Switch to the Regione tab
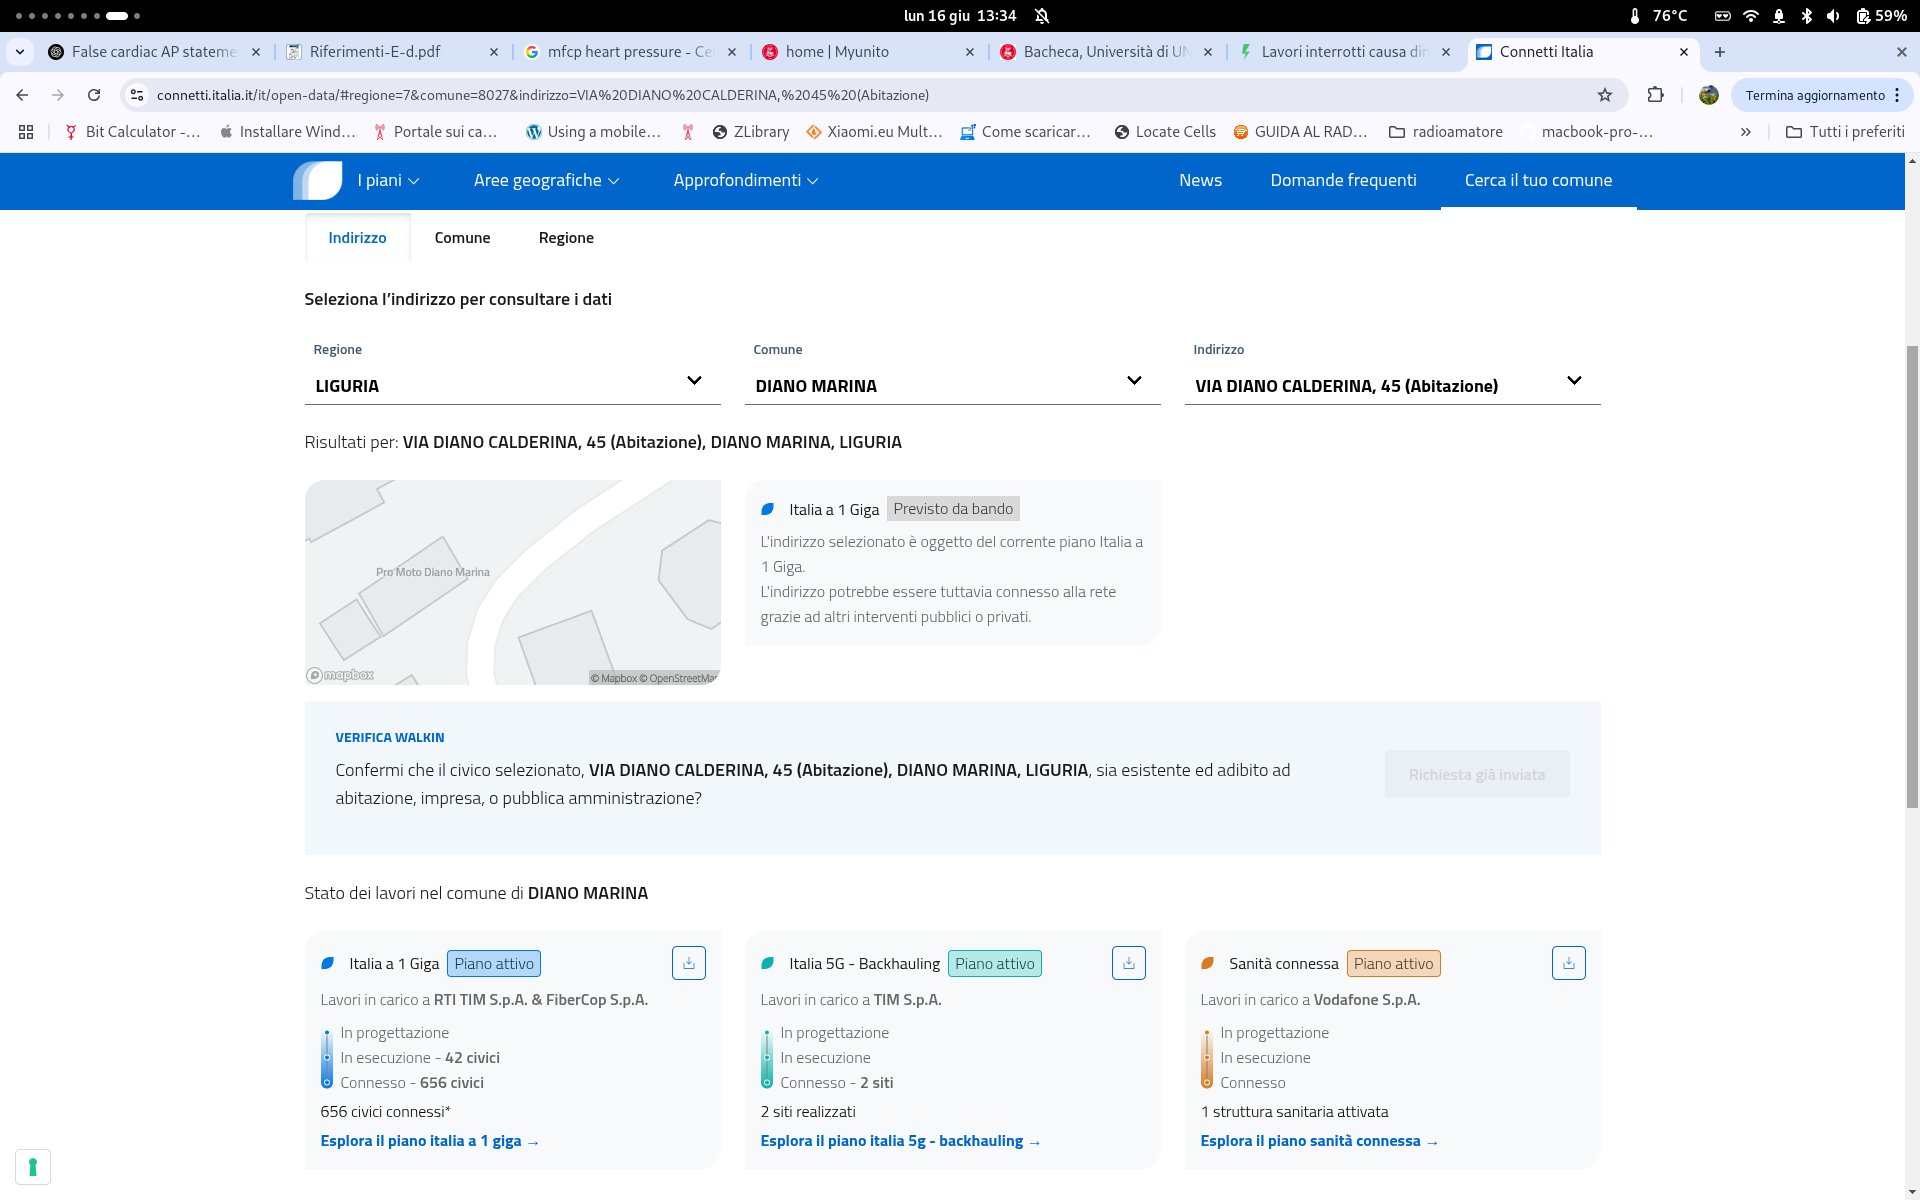Viewport: 1920px width, 1200px height. [x=566, y=238]
